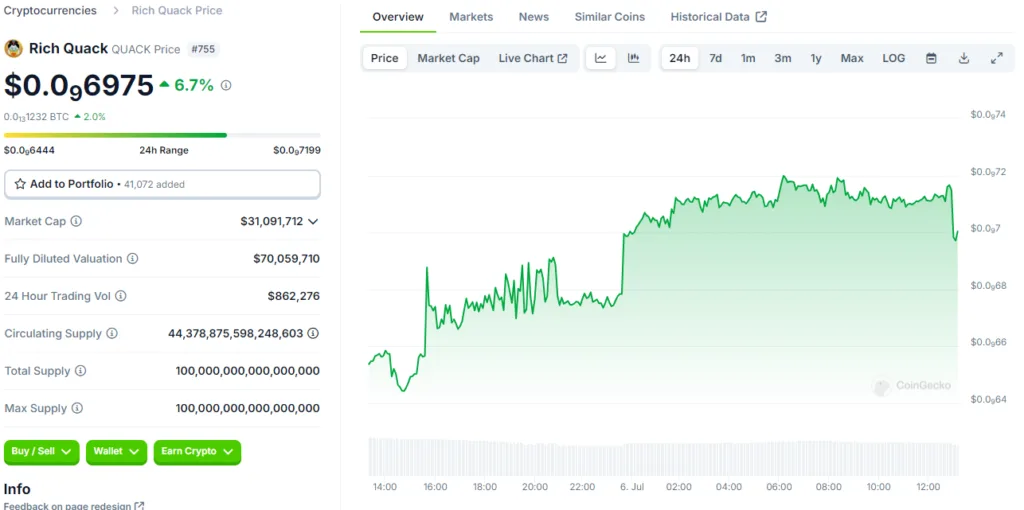Select Max time range
1024x510 pixels.
click(x=852, y=58)
